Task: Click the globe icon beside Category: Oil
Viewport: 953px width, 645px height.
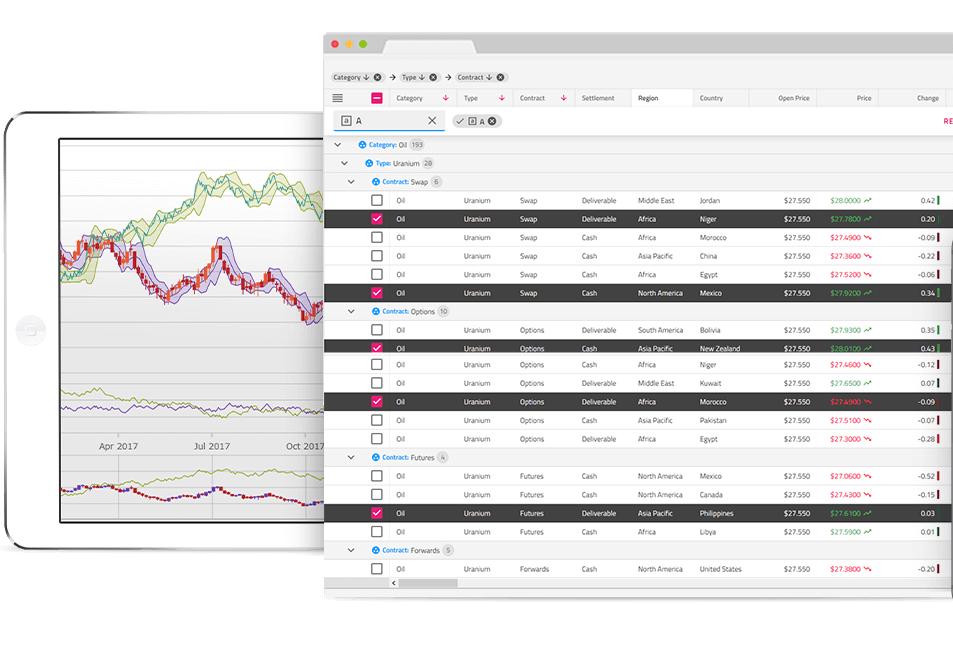Action: [361, 145]
